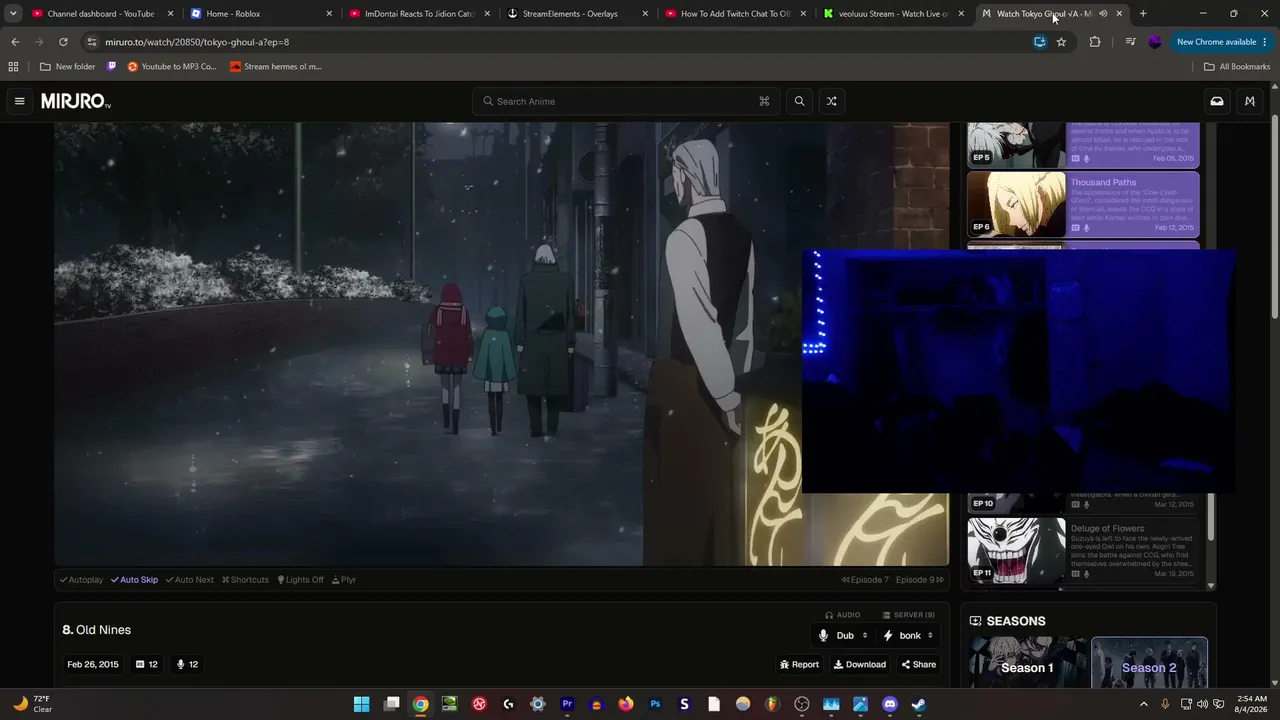Turn the Lights Off for the player

coord(301,580)
